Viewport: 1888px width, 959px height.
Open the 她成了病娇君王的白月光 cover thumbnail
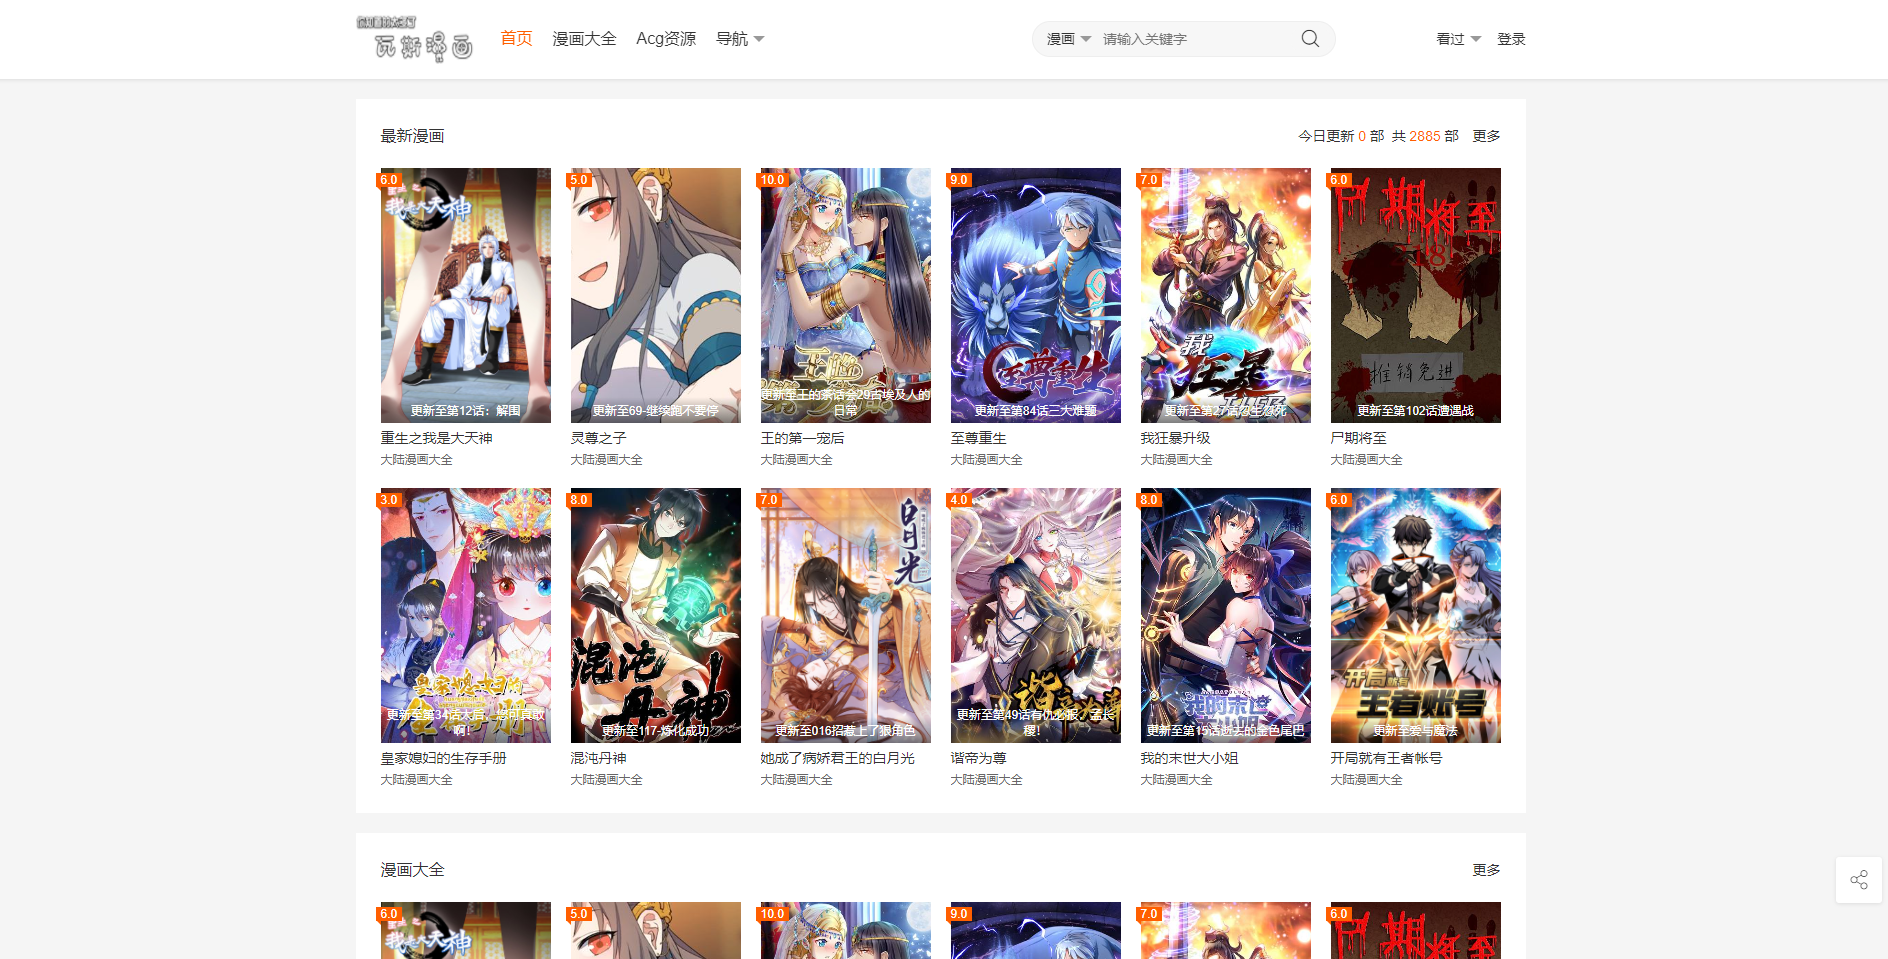point(846,615)
